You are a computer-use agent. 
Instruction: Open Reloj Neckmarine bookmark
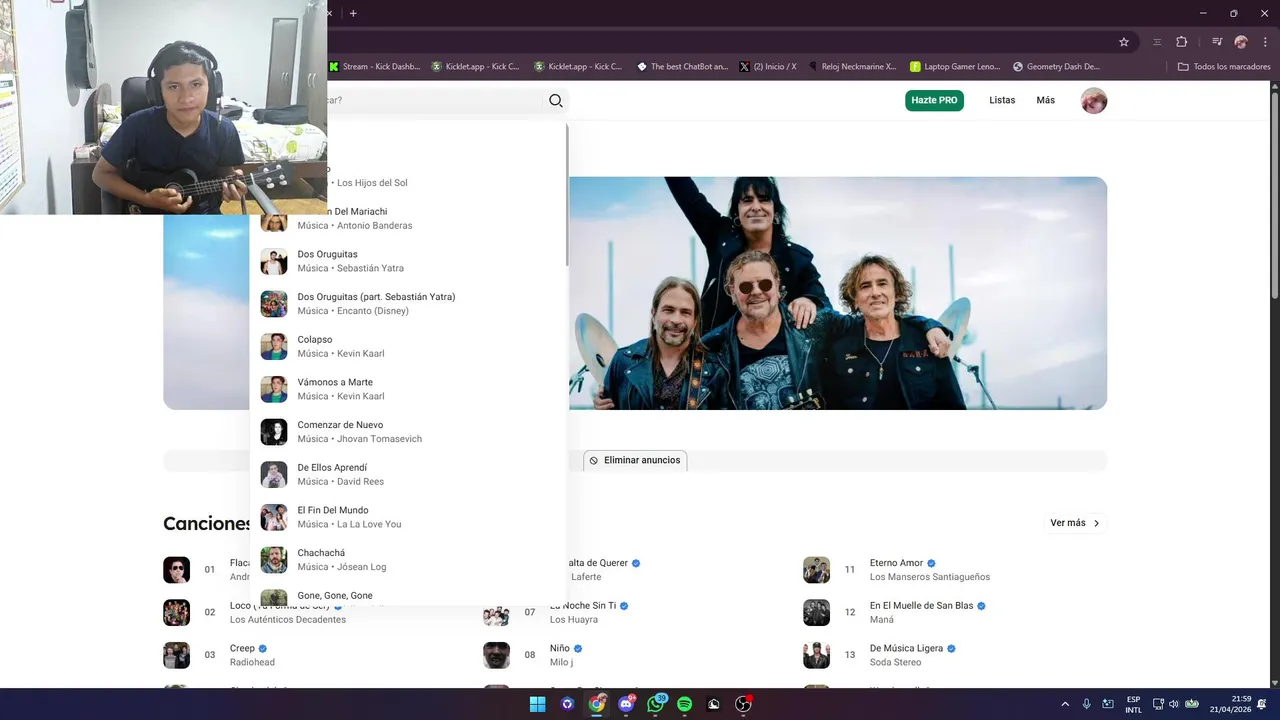(852, 67)
